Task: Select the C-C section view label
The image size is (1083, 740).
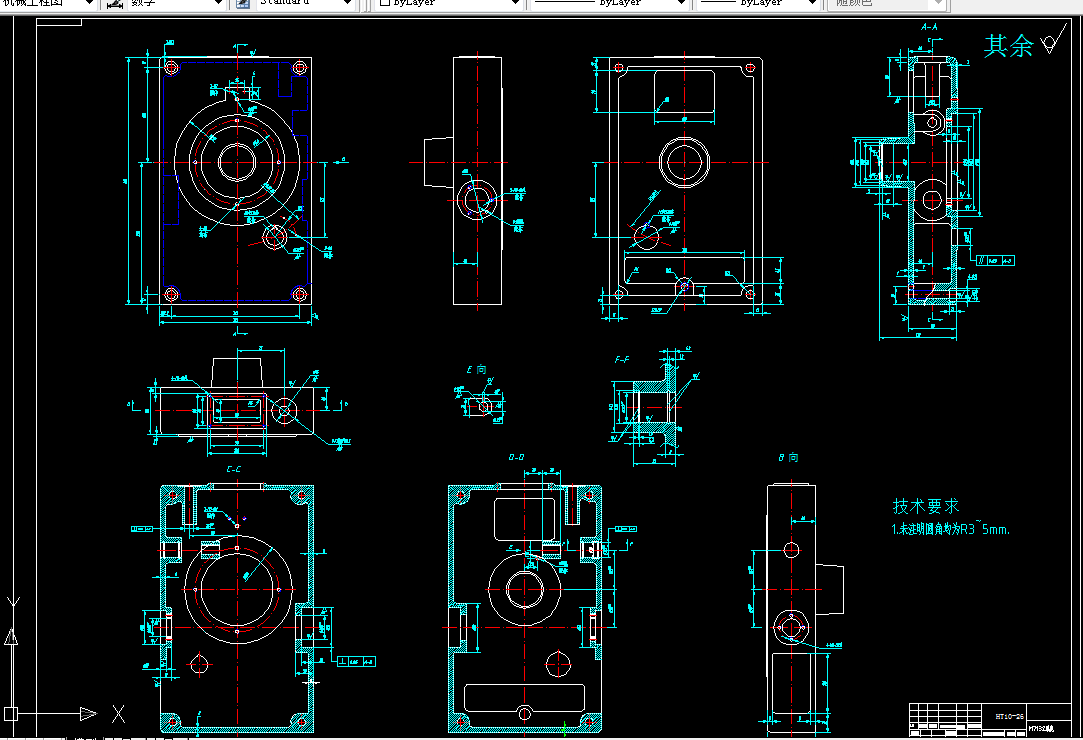Action: (234, 469)
